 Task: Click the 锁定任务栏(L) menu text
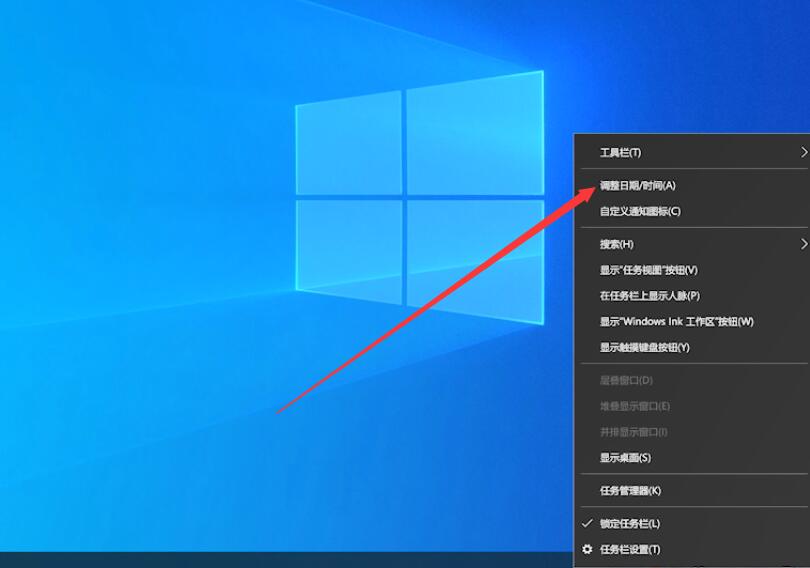pyautogui.click(x=630, y=524)
